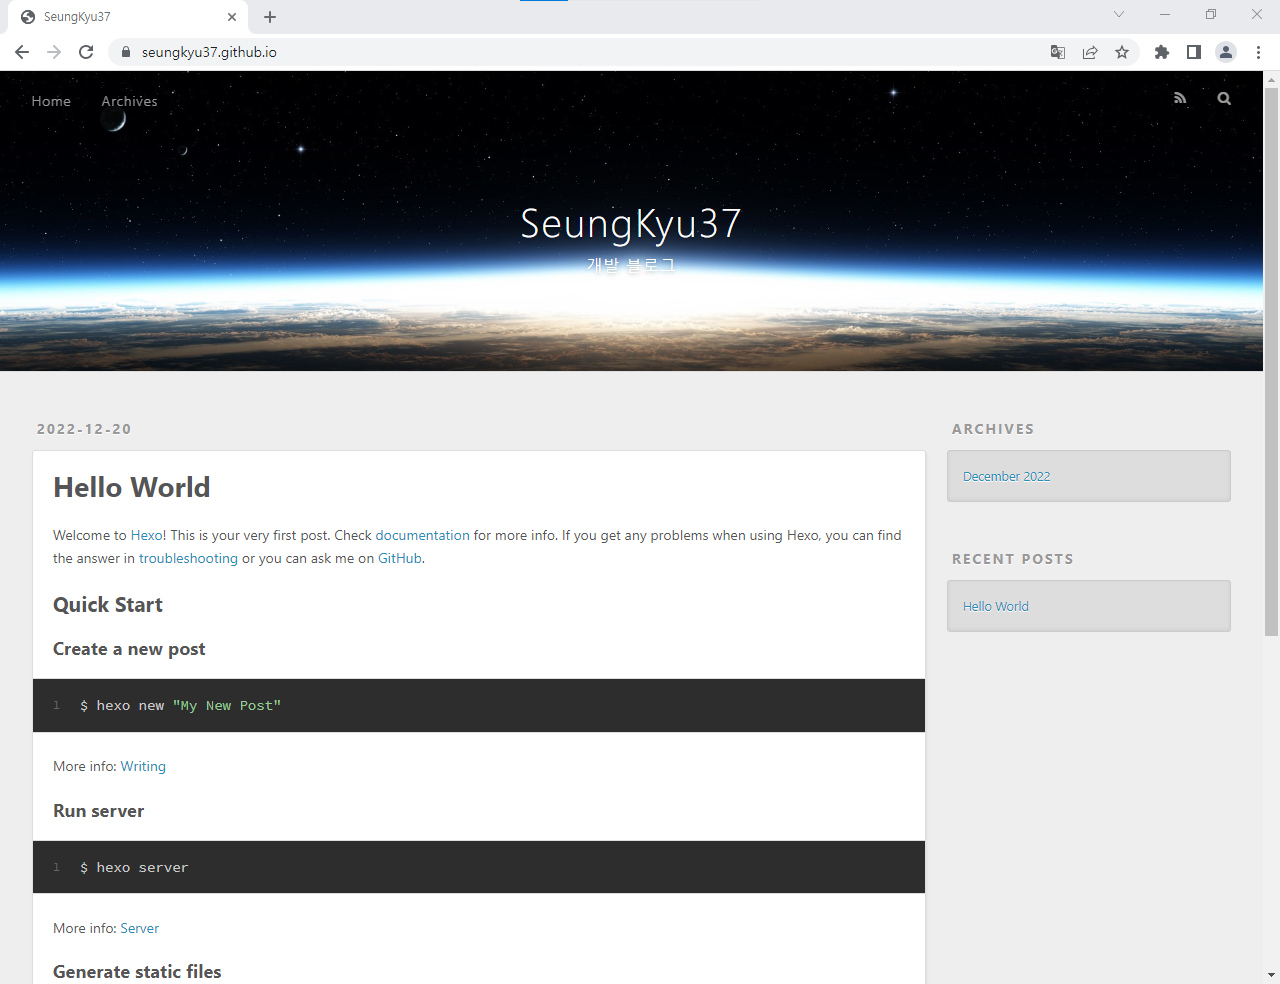Open the Writing more info link
This screenshot has width=1280, height=984.
click(x=143, y=766)
